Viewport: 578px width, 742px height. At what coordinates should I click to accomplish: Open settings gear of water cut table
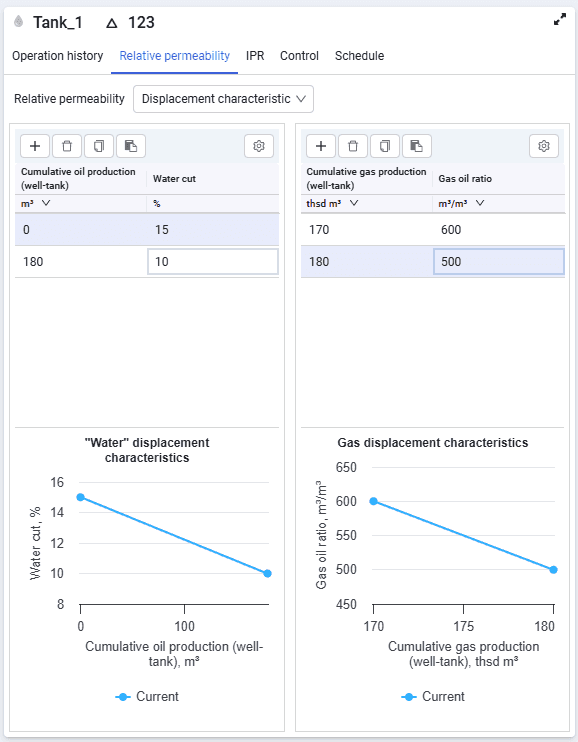pos(259,146)
